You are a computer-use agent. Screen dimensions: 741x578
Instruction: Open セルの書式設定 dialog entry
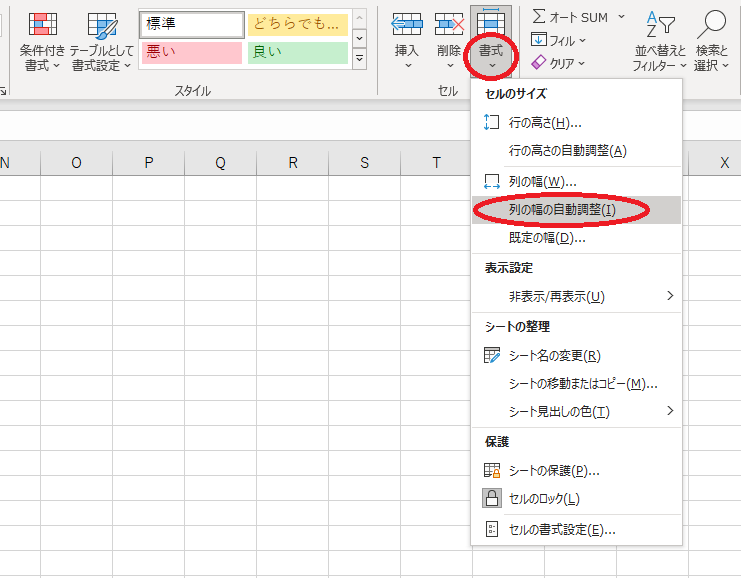click(562, 529)
